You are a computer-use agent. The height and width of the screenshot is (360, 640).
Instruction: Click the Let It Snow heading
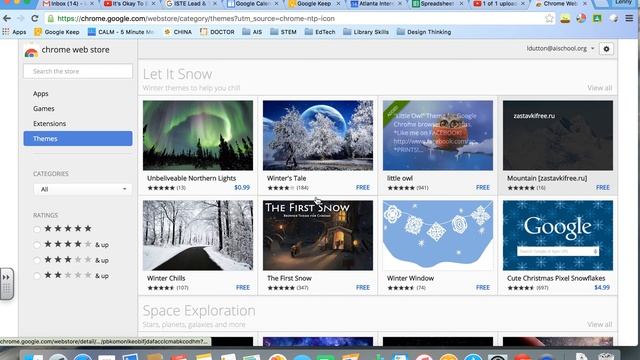coord(178,74)
